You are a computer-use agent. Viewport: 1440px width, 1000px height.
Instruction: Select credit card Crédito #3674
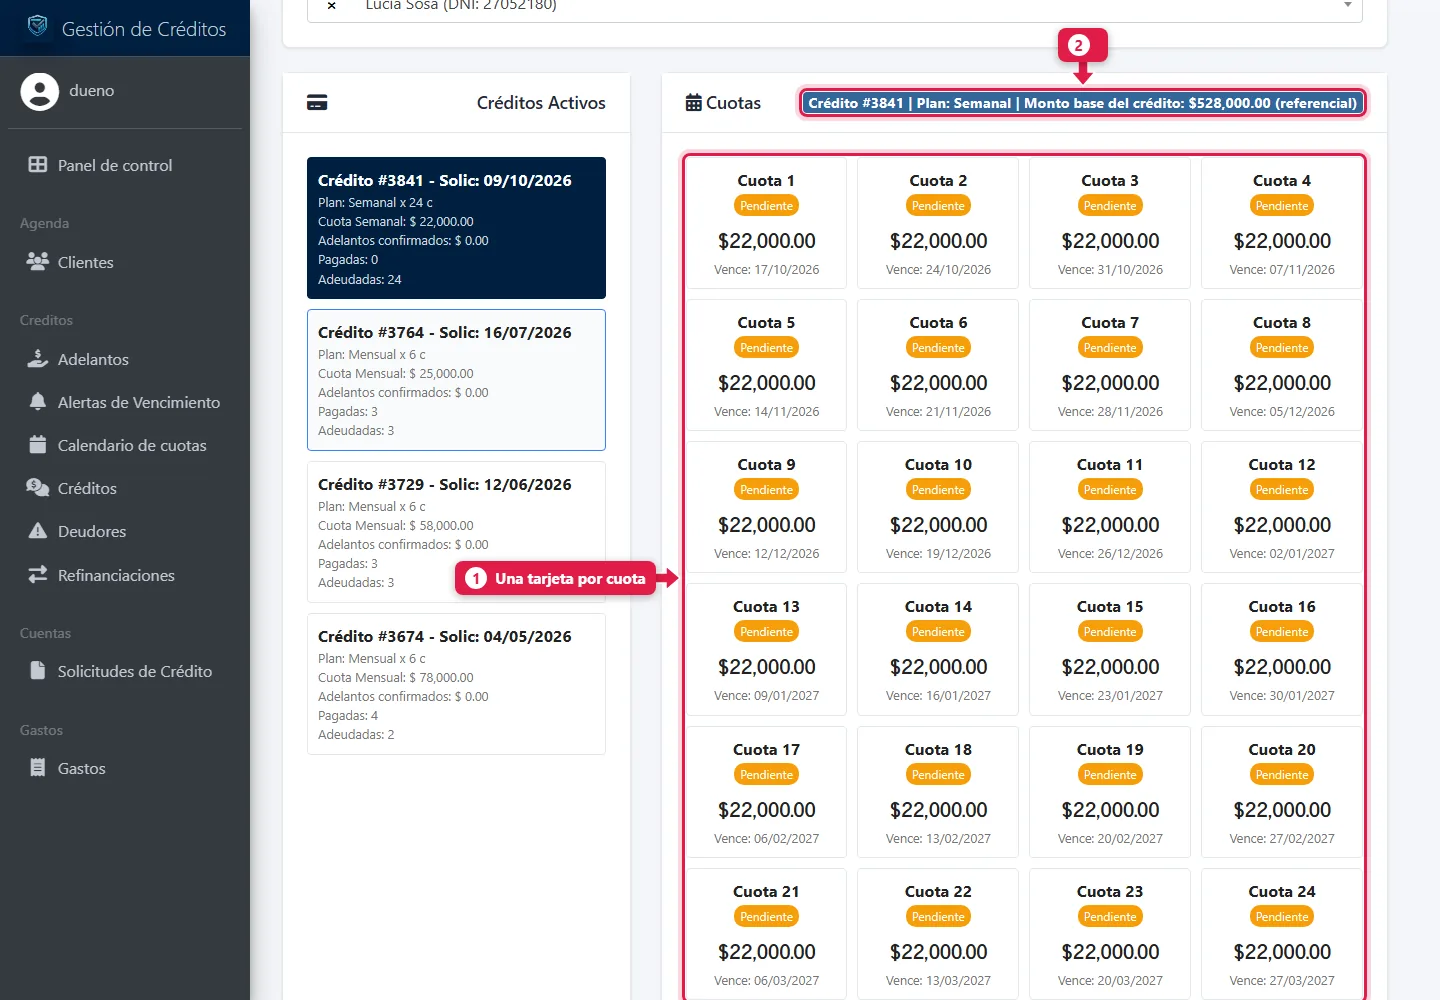coord(456,684)
